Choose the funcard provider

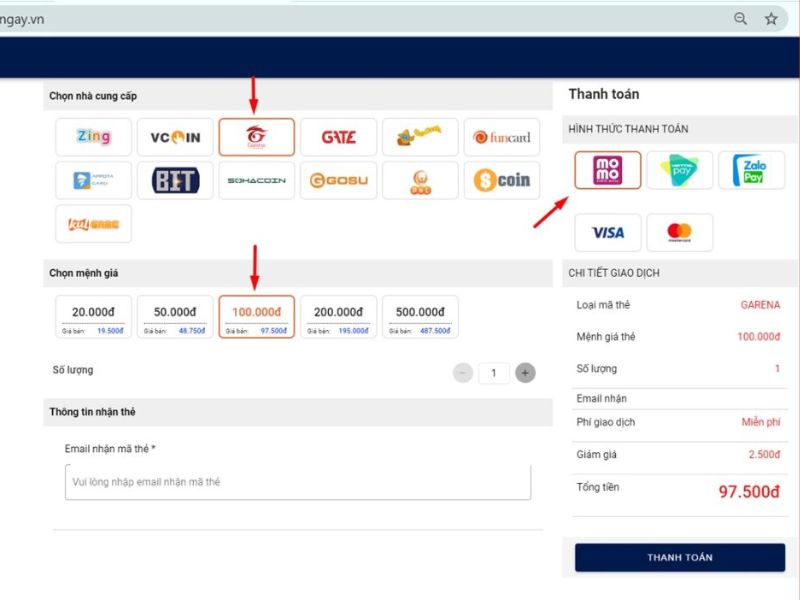(502, 137)
